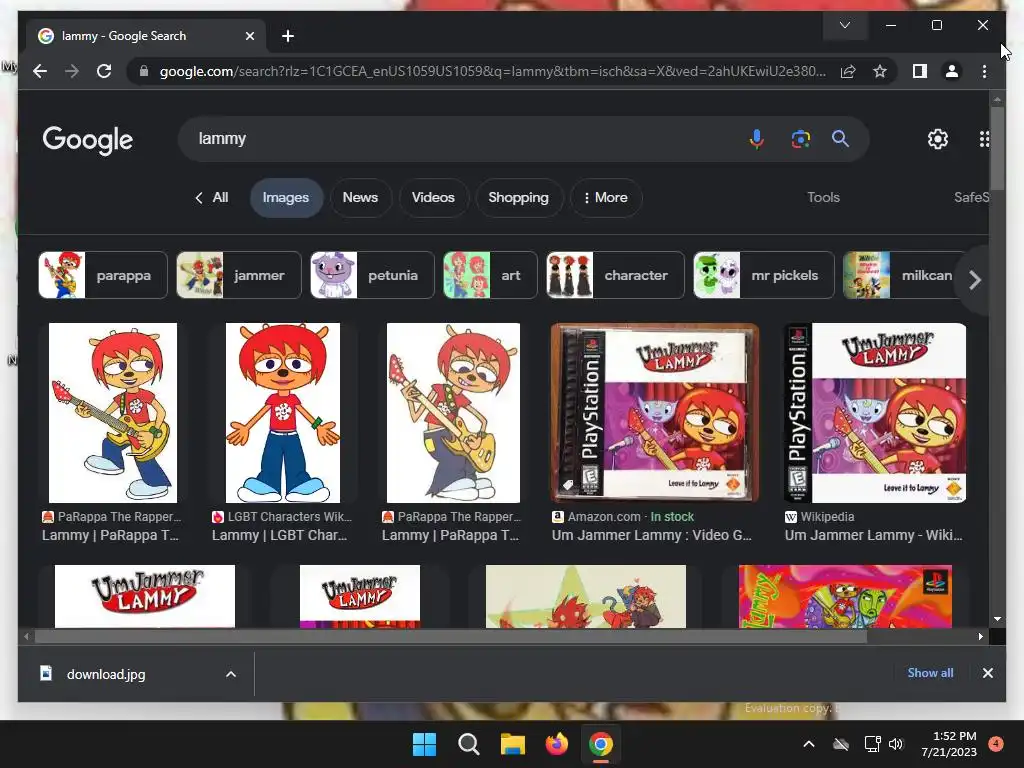Filter images by 'mr pickels' chip
This screenshot has height=768, width=1024.
pos(763,275)
